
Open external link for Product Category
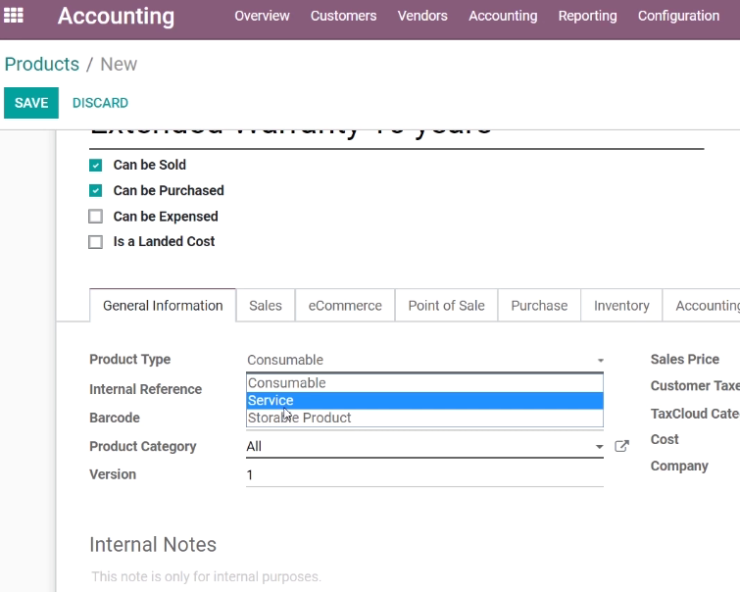coord(622,446)
